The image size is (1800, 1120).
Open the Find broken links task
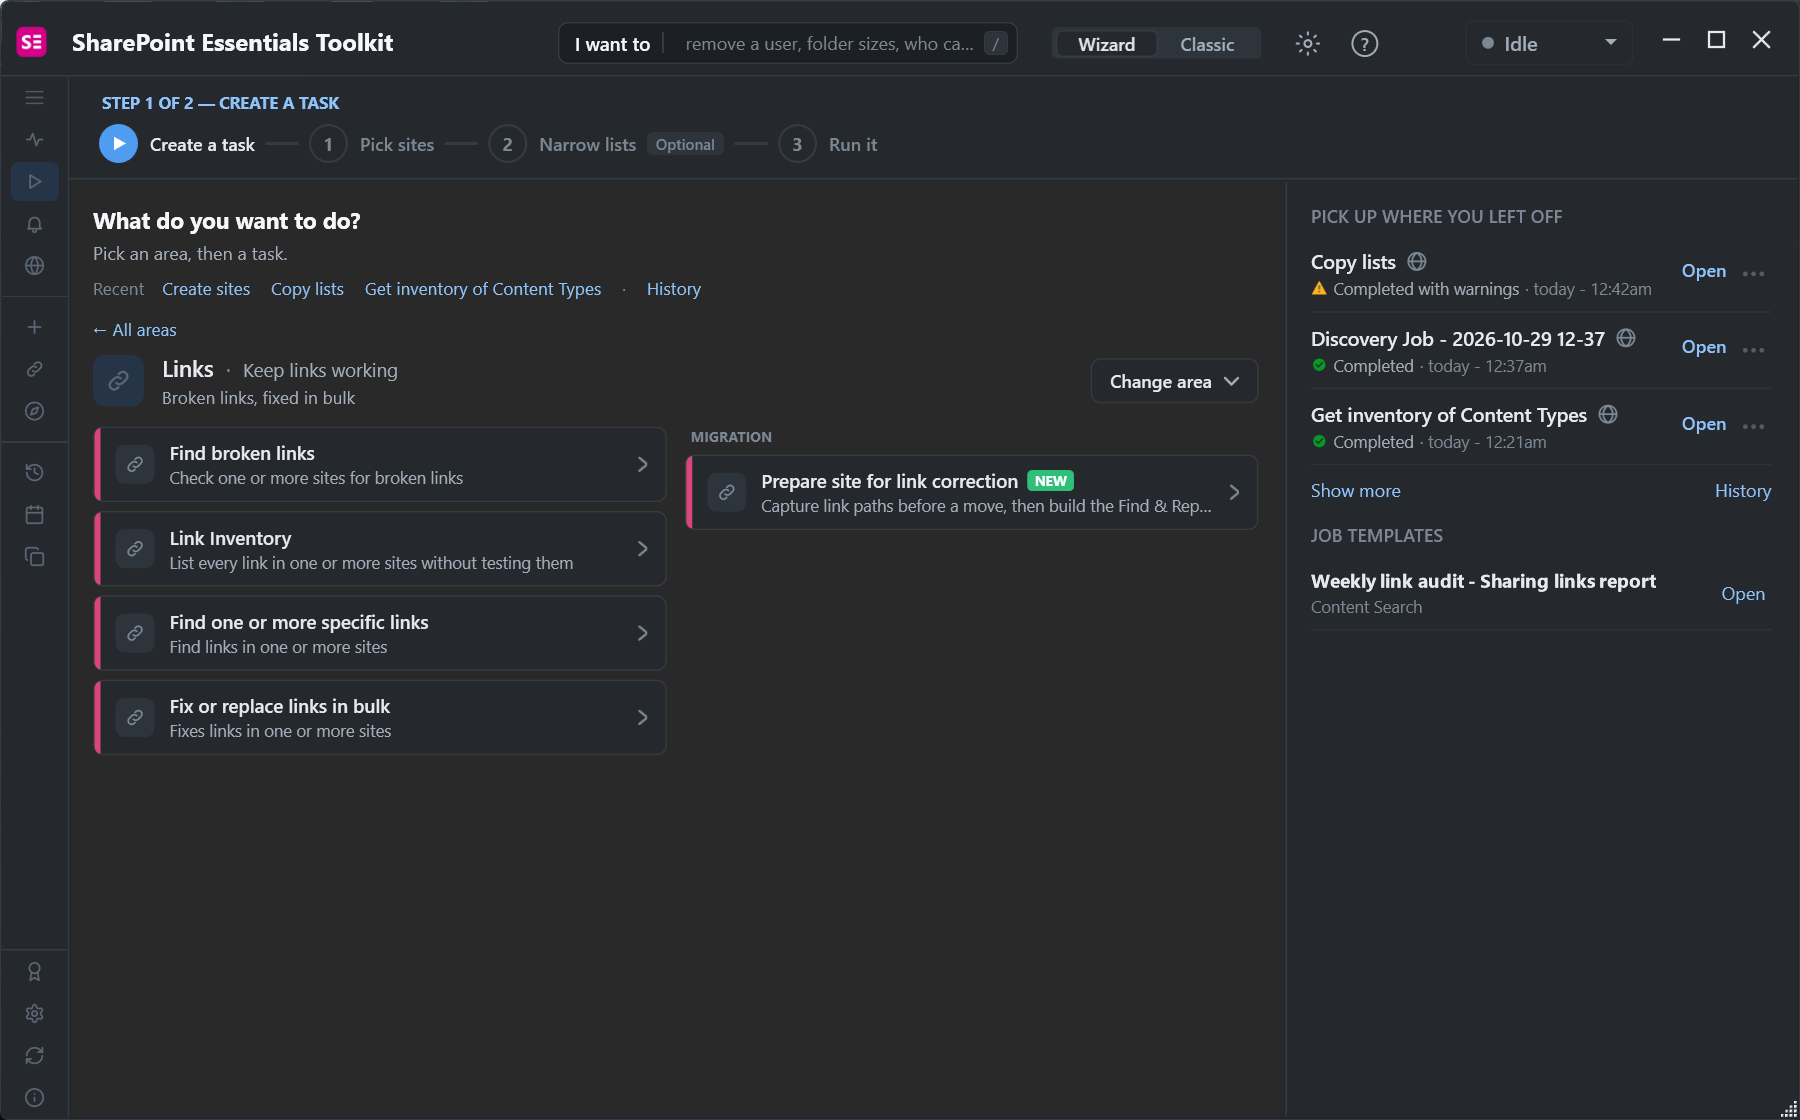380,465
